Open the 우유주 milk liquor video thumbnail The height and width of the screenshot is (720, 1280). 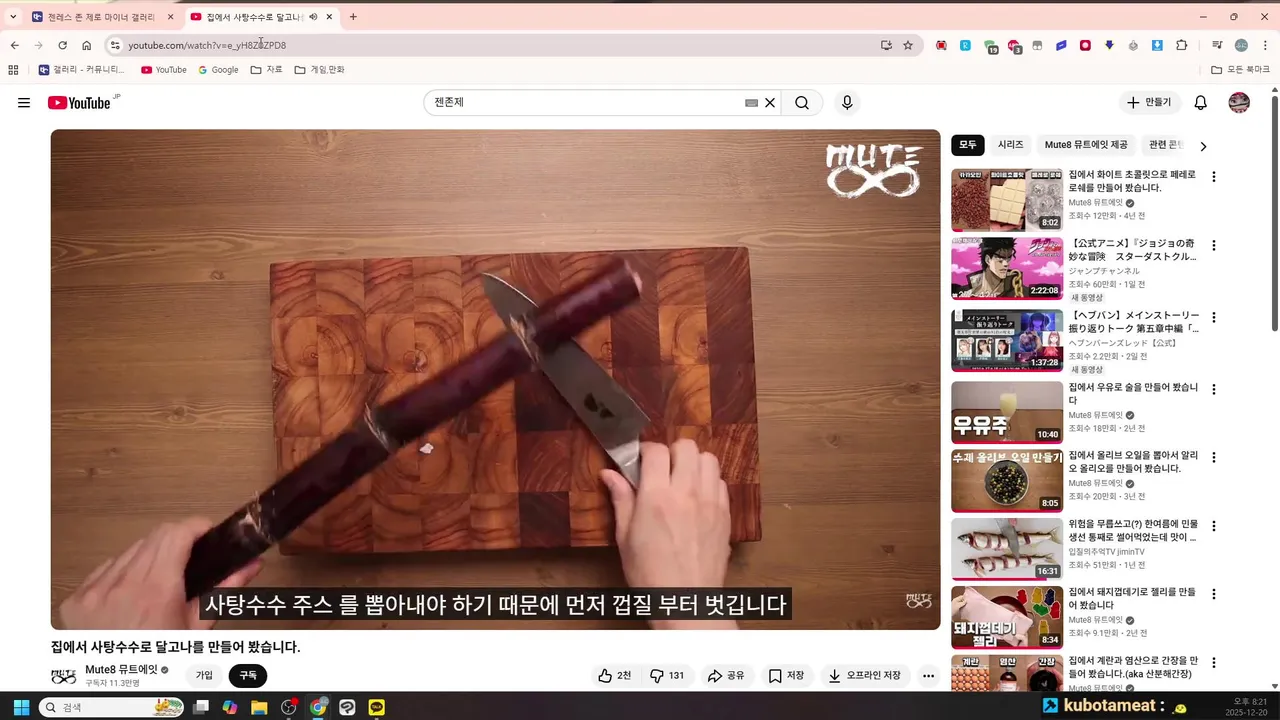coord(1007,412)
